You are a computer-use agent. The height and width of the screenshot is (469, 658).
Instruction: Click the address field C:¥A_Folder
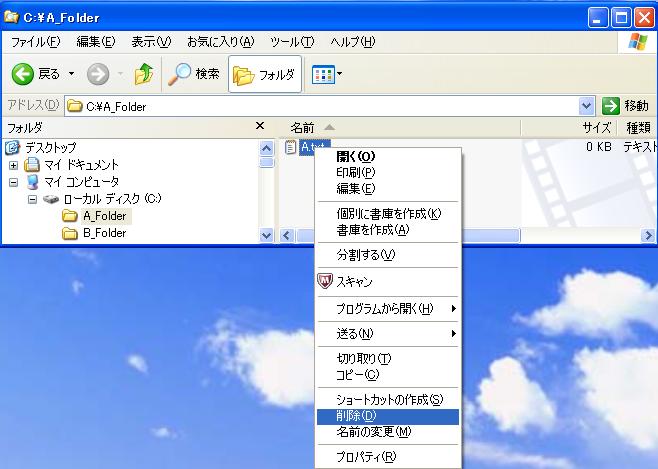321,106
